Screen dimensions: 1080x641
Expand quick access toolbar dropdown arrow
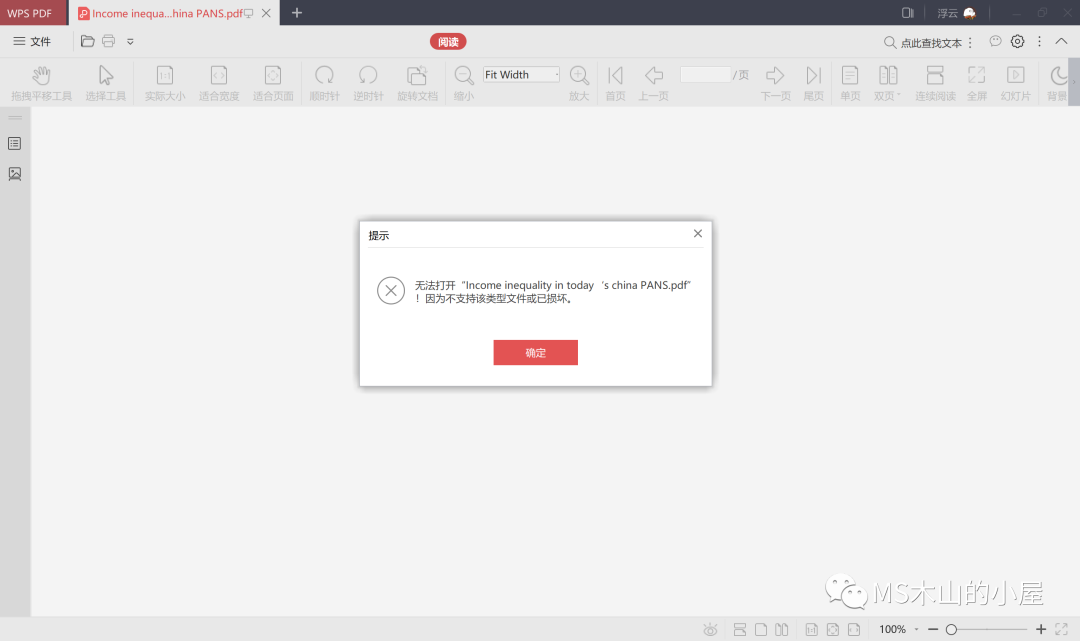coord(130,42)
